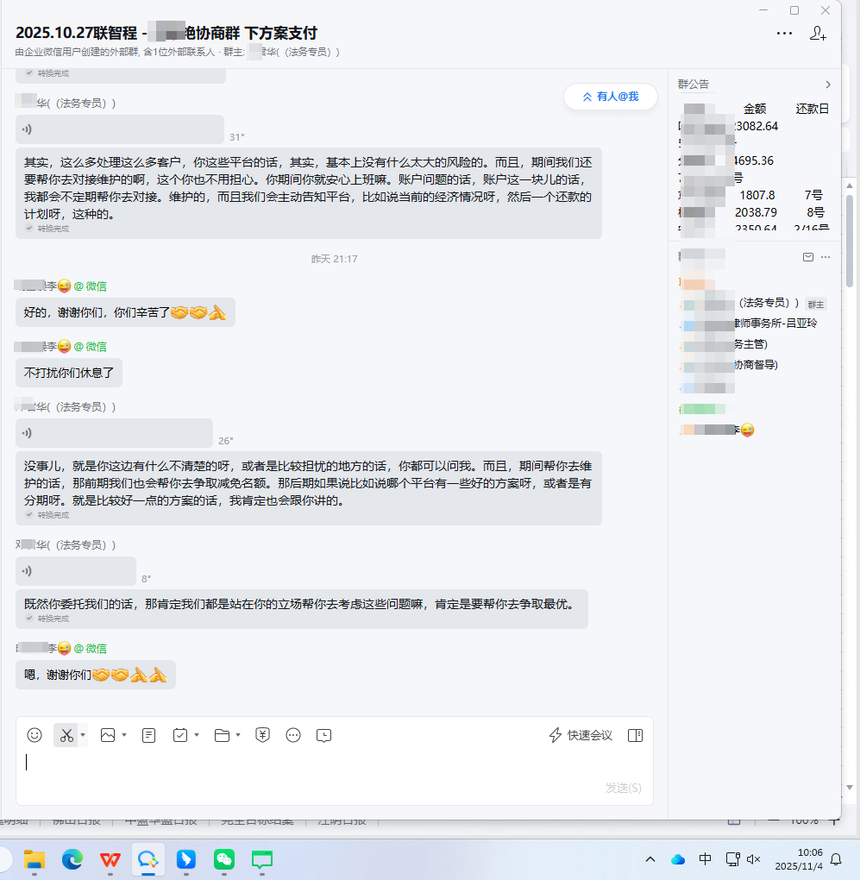Click the 发送(S) send button
This screenshot has width=860, height=880.
pyautogui.click(x=623, y=788)
